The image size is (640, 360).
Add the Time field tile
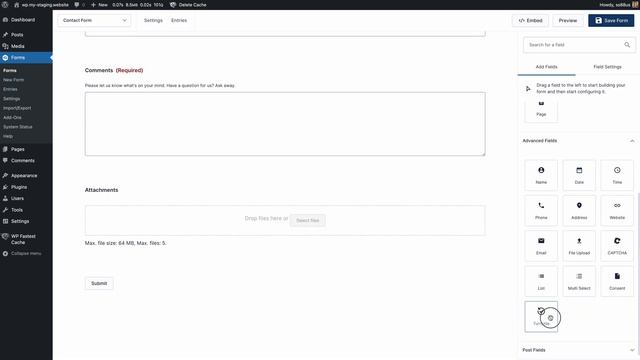click(617, 175)
